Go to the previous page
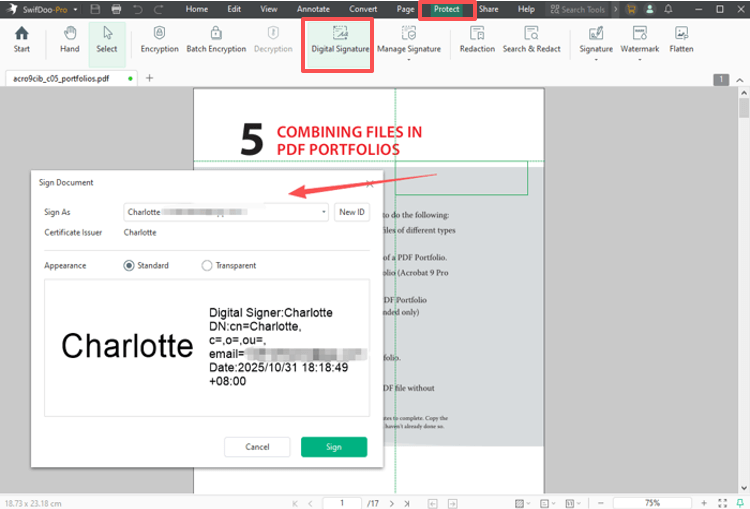 310,503
